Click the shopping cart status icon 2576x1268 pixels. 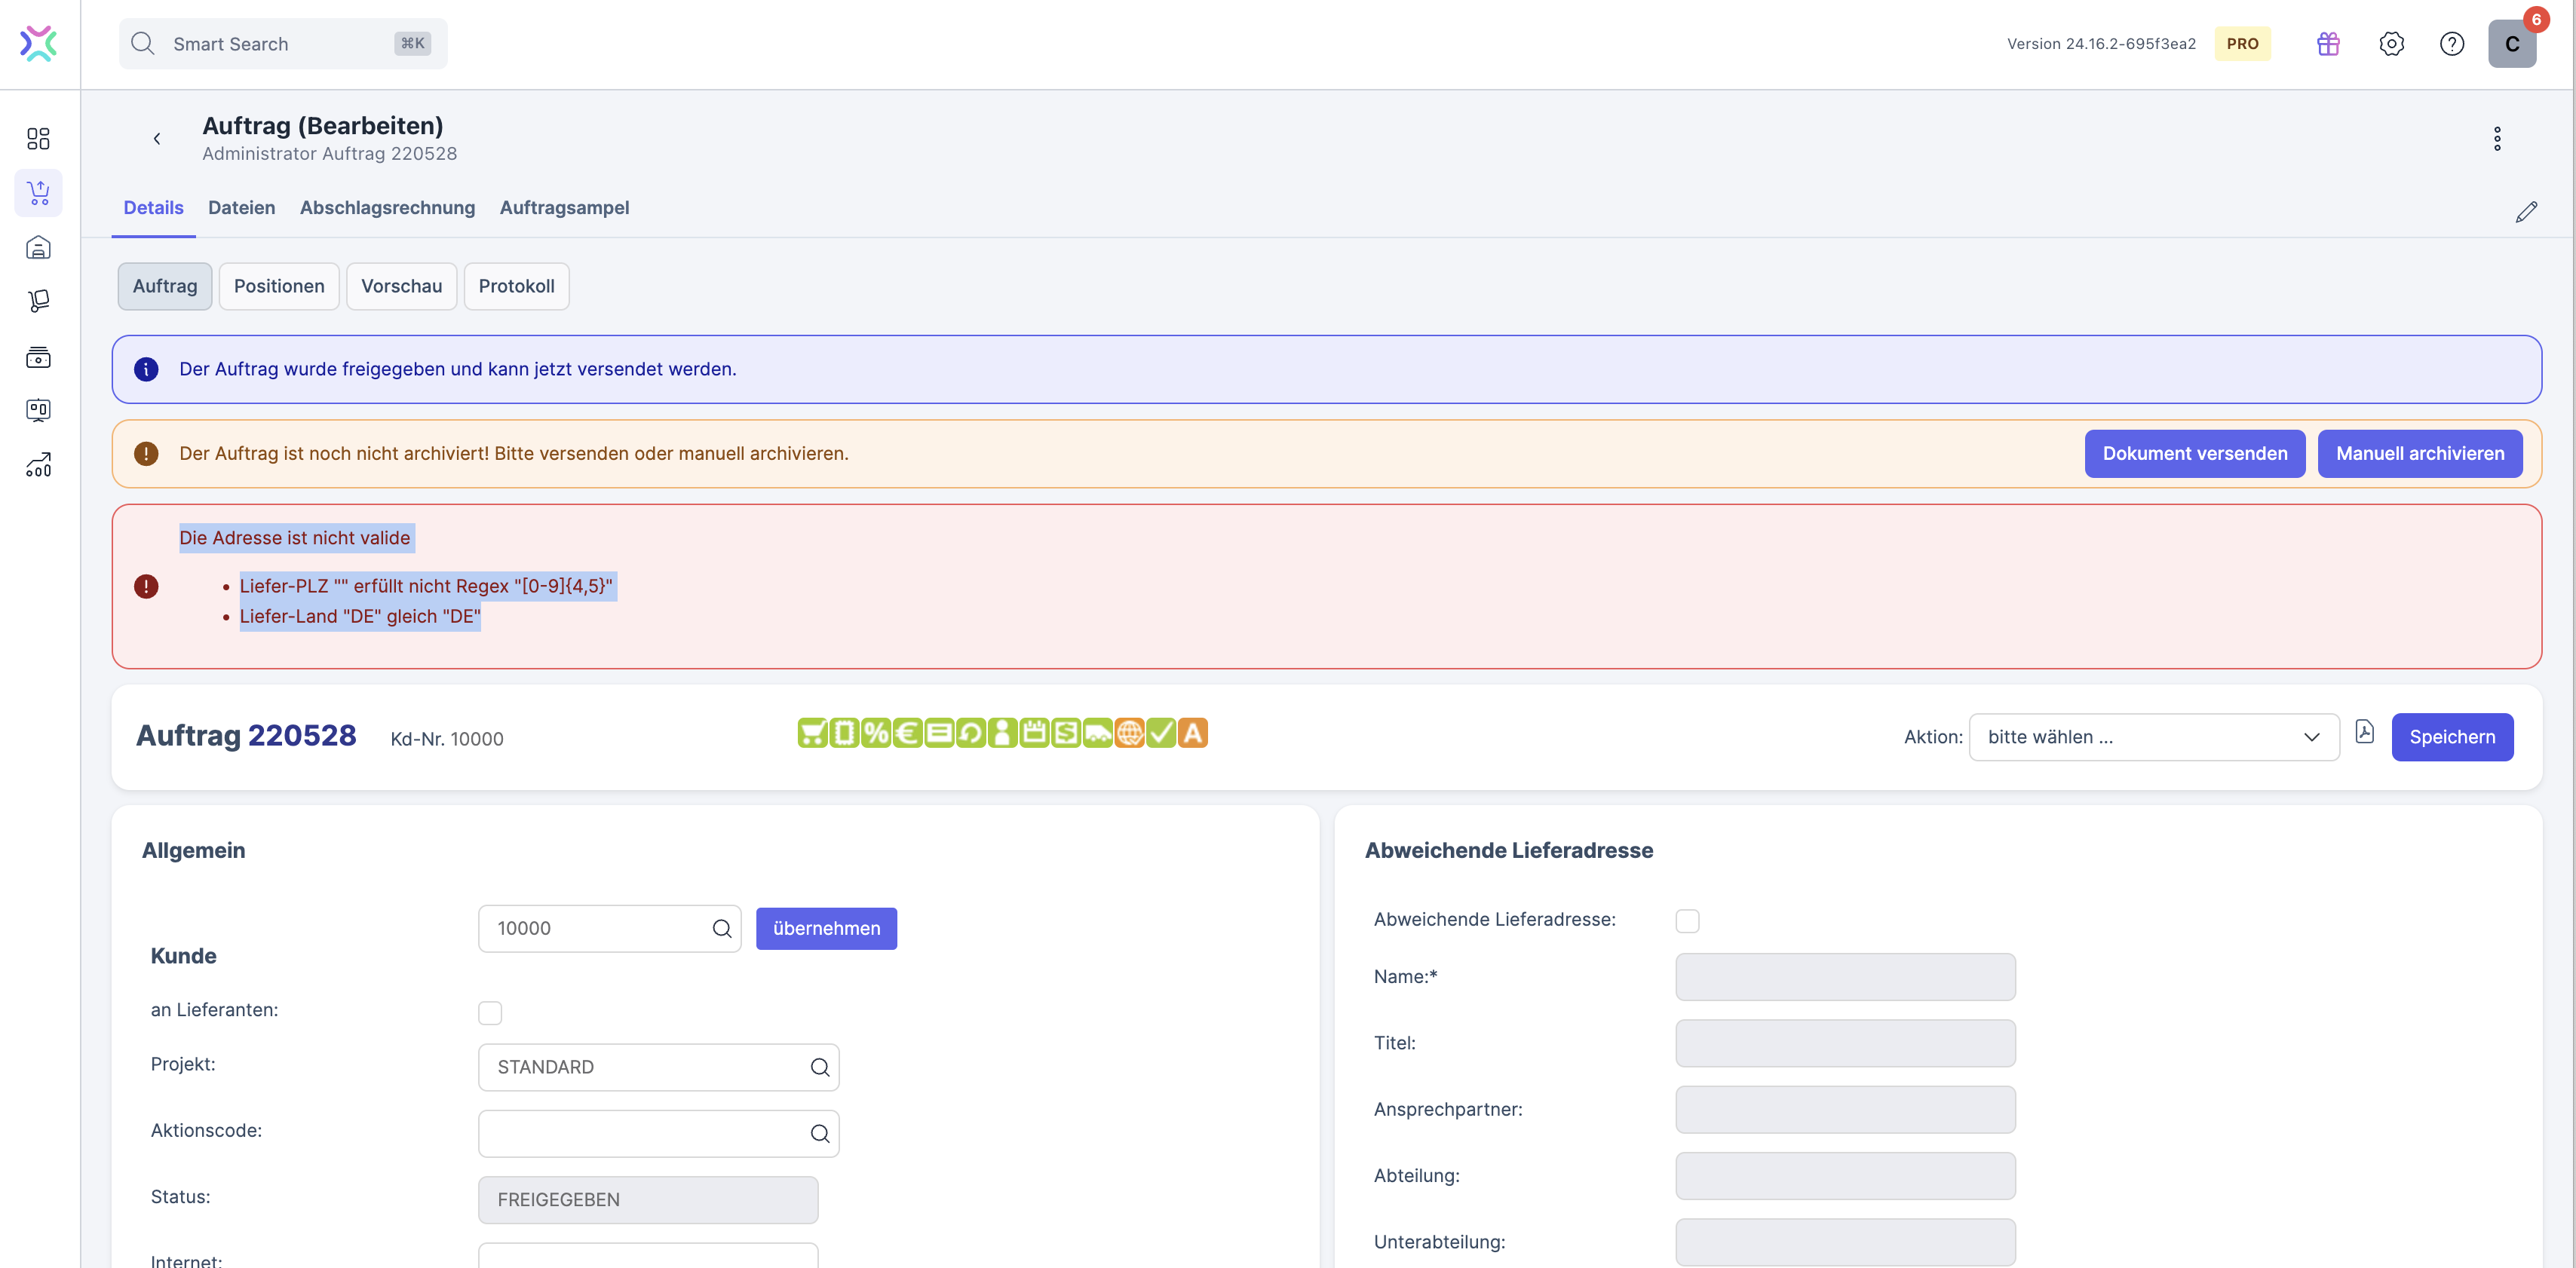(x=812, y=733)
